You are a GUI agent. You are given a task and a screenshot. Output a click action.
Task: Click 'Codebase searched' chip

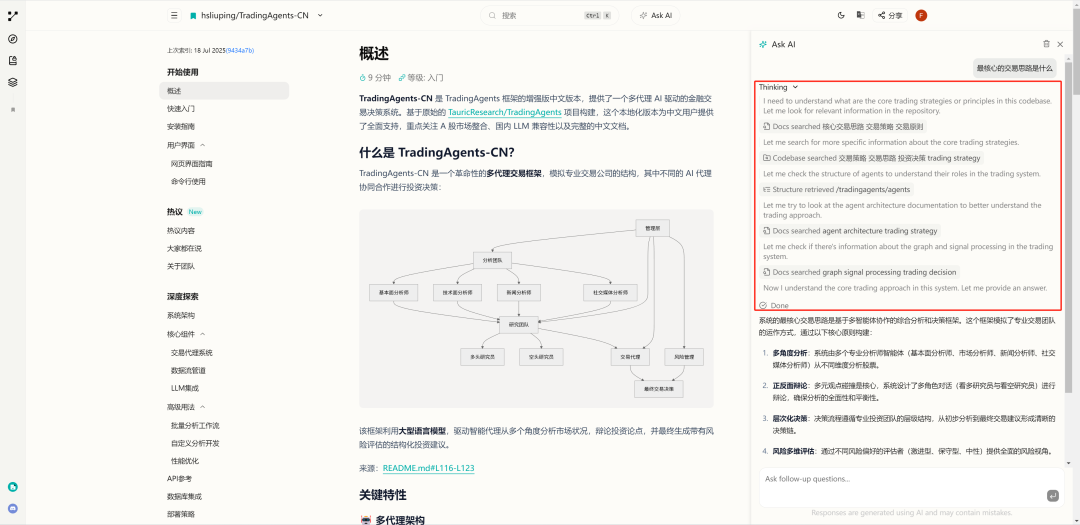[x=872, y=158]
